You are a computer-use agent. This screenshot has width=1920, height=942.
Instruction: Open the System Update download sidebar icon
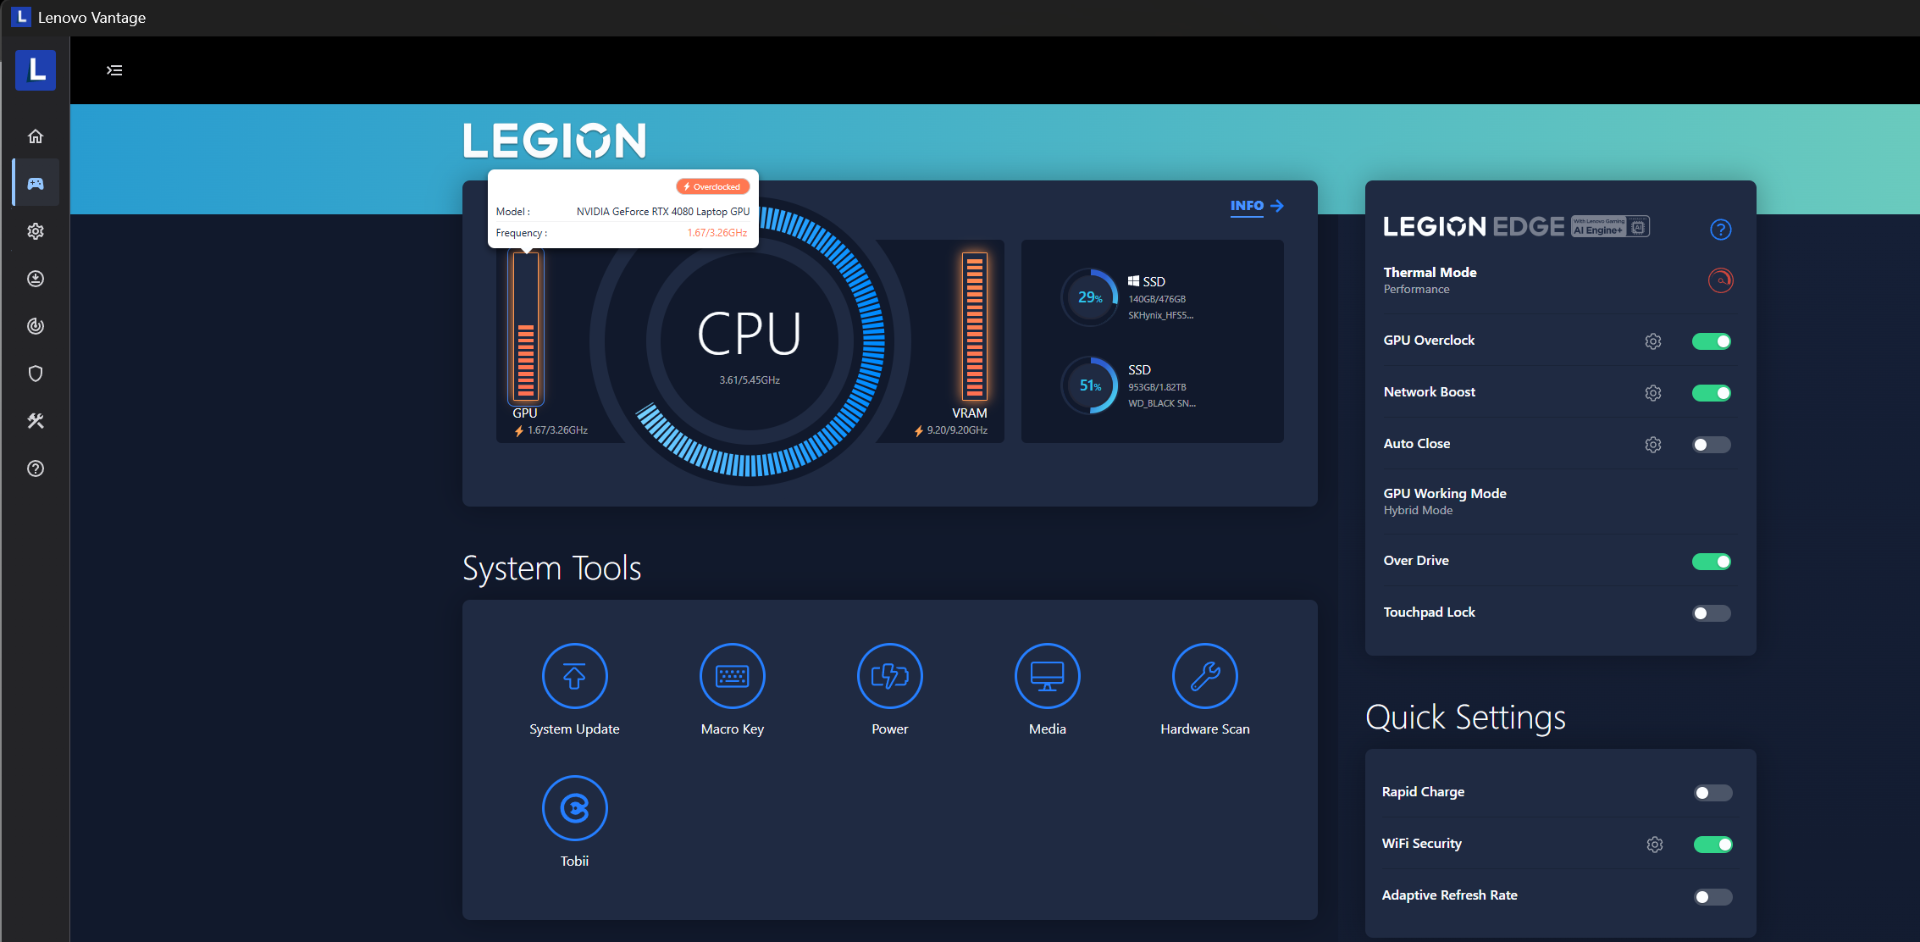[35, 278]
